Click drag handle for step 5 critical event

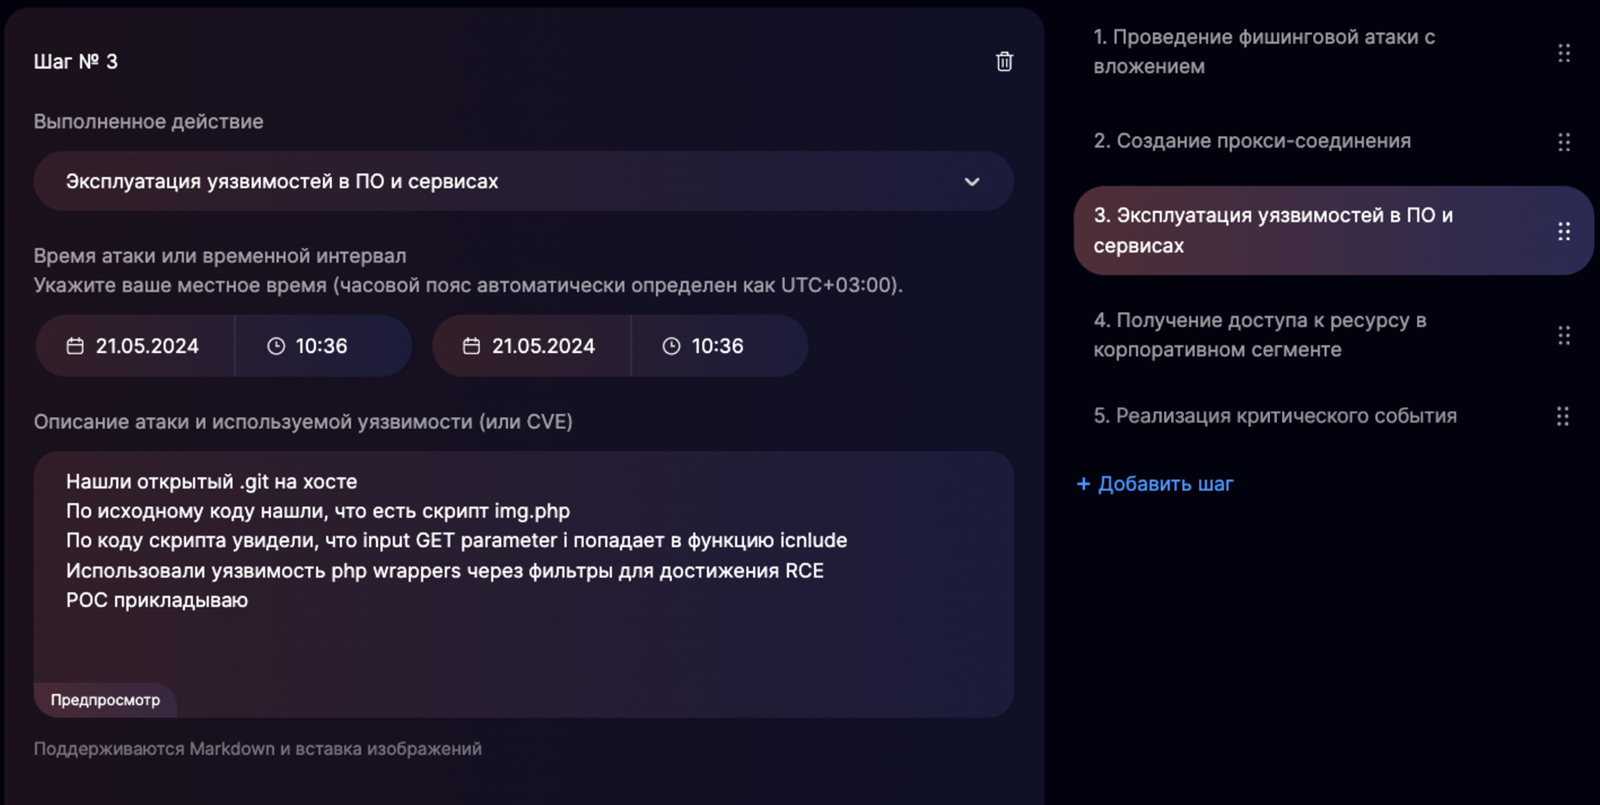1563,416
